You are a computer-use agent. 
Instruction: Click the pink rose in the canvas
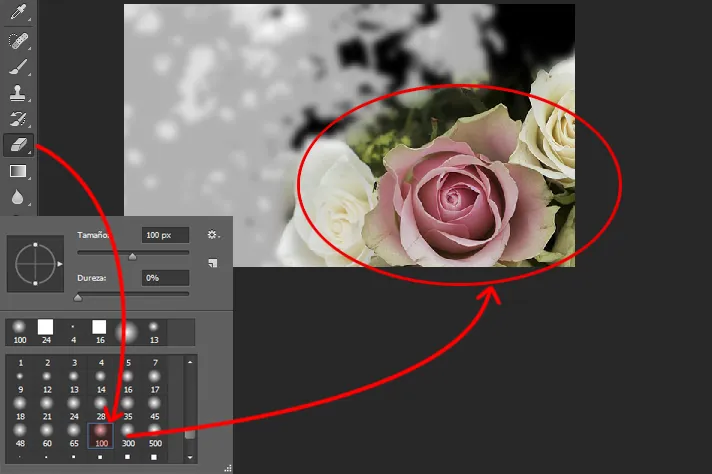click(x=454, y=200)
